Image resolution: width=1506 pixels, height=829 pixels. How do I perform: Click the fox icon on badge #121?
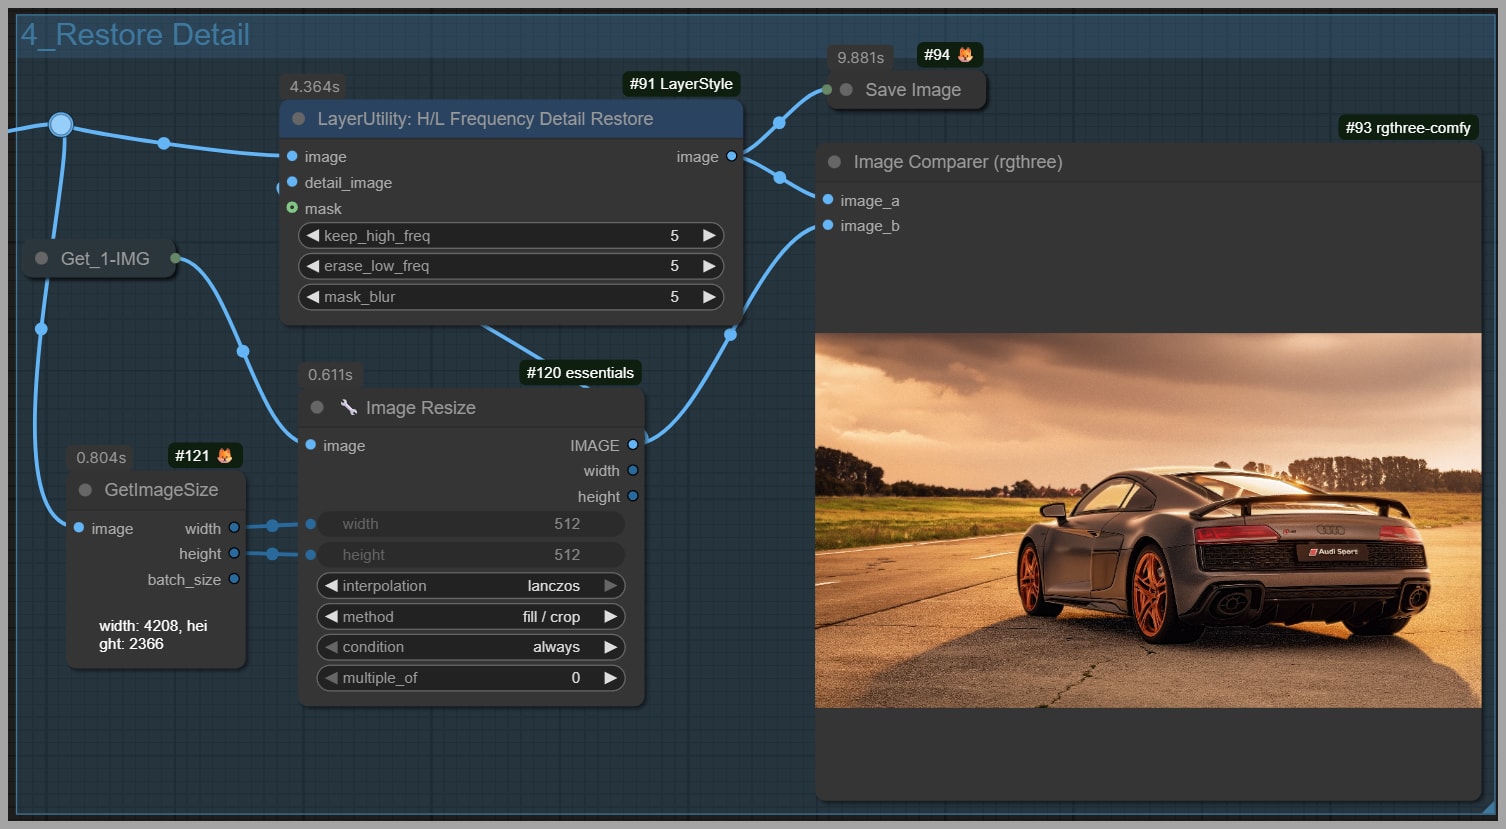coord(225,456)
